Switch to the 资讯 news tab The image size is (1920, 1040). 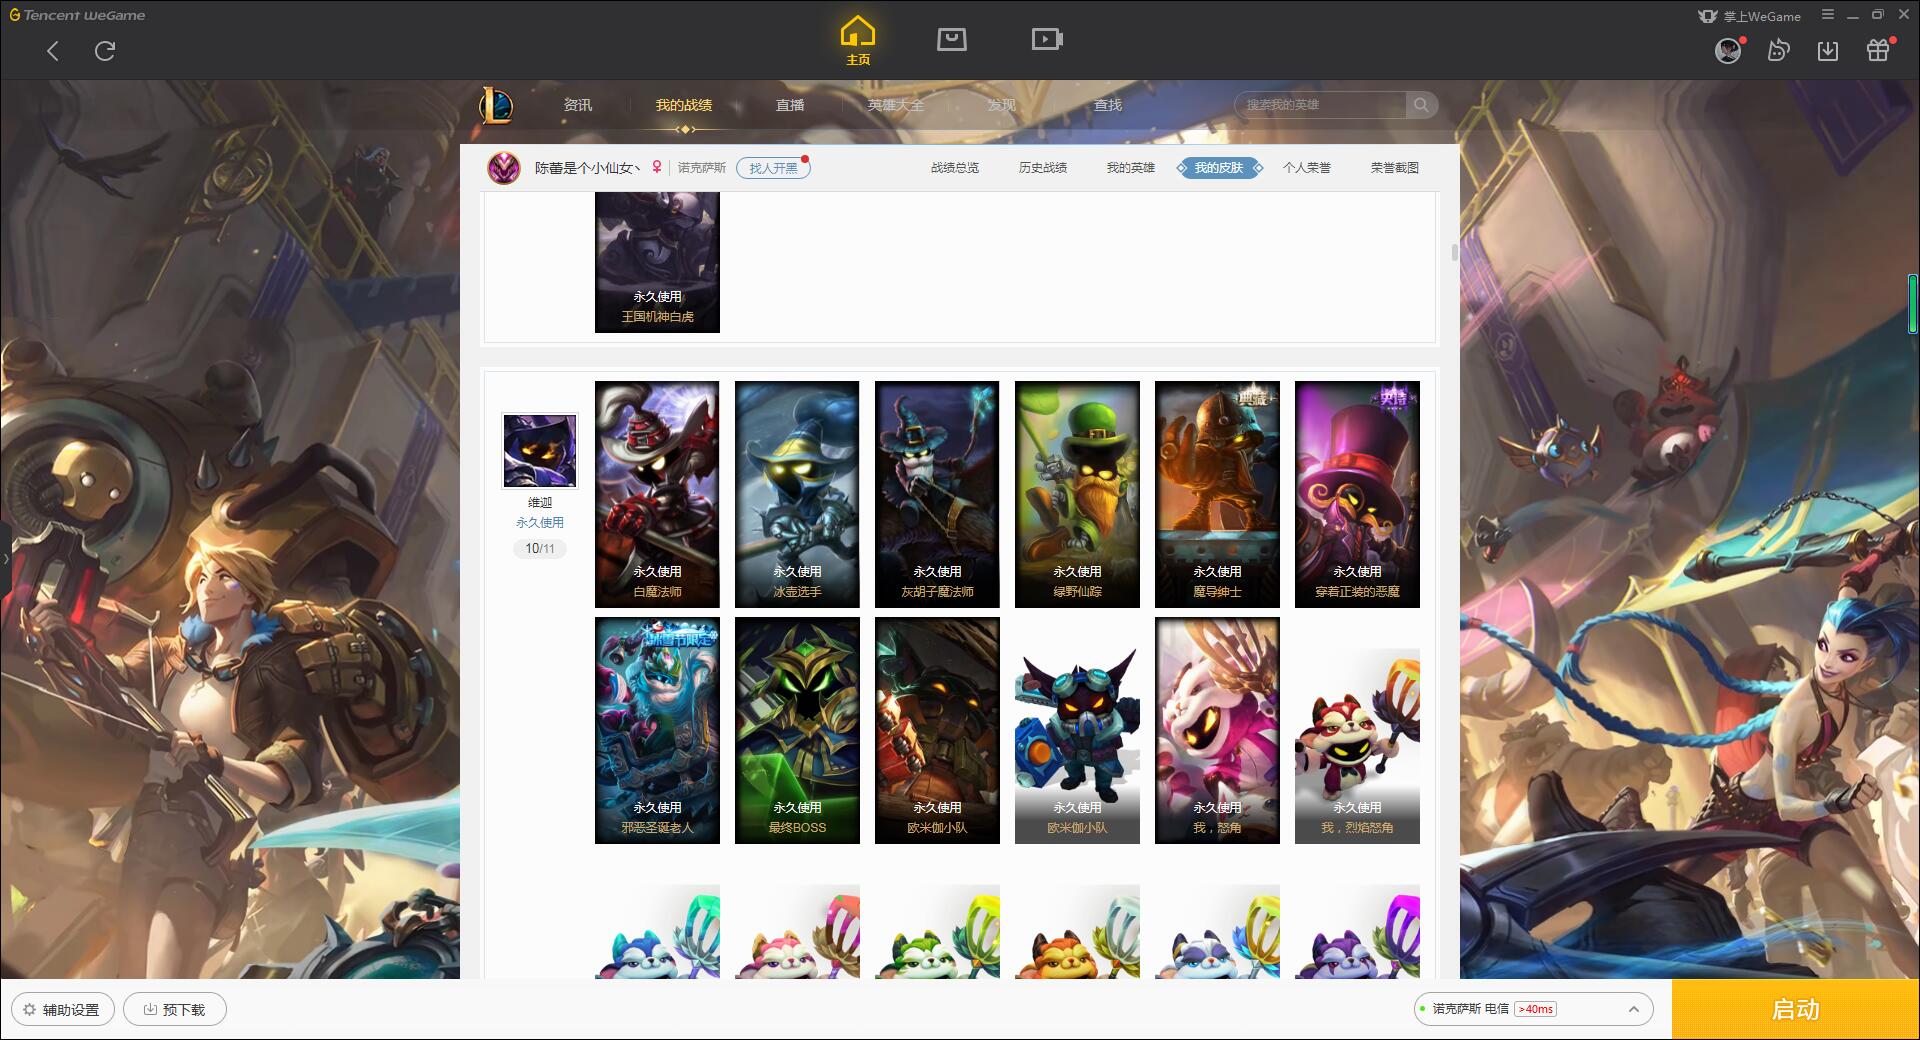coord(577,105)
